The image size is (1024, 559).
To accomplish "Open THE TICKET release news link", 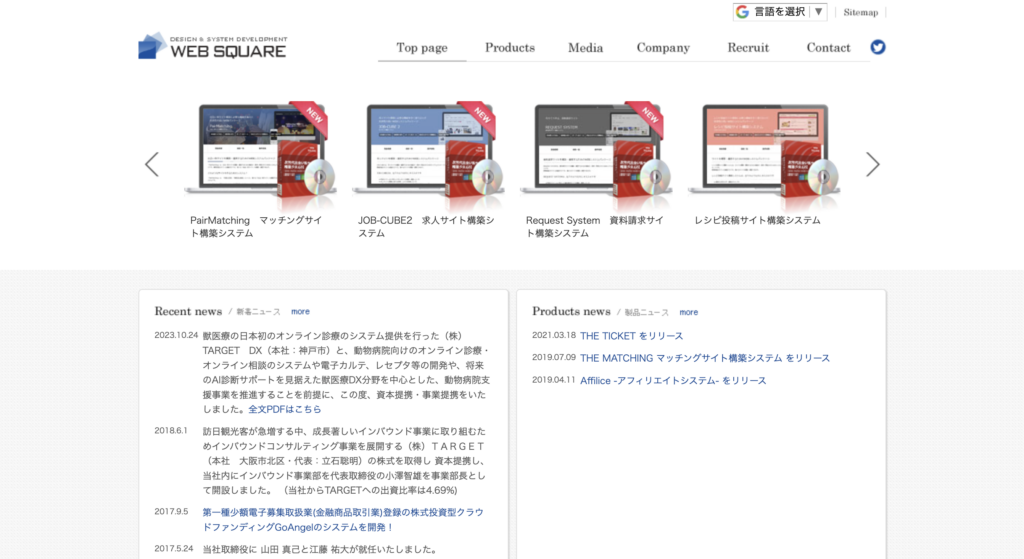I will [631, 336].
